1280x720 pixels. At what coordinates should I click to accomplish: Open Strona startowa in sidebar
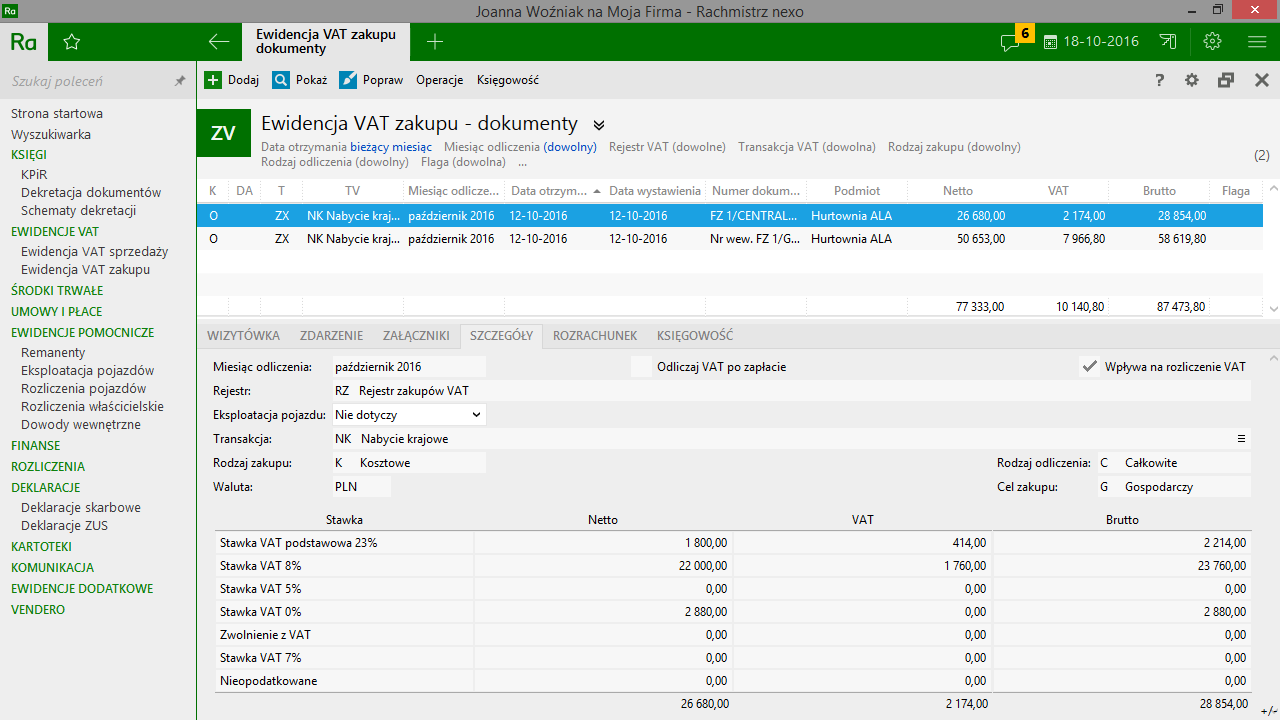57,114
